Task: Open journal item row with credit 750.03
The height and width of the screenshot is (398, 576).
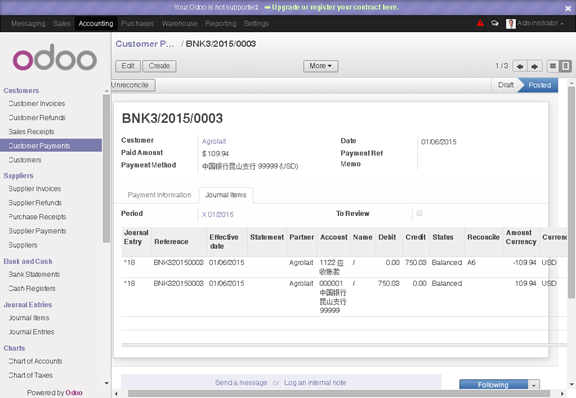Action: click(x=344, y=267)
